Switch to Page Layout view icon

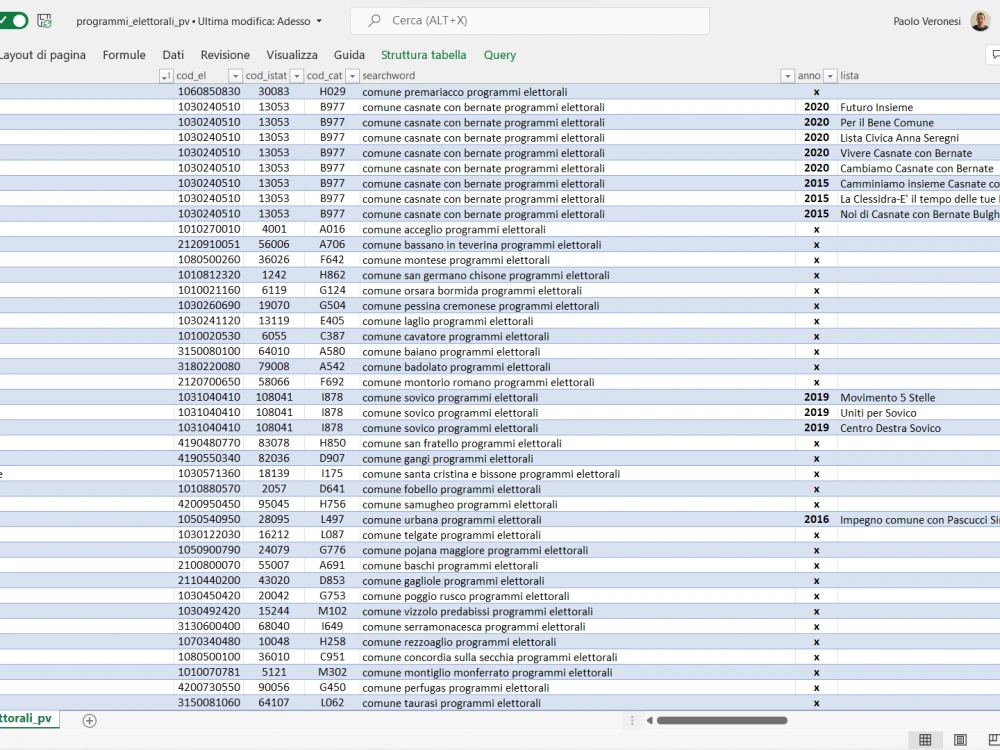(960, 740)
